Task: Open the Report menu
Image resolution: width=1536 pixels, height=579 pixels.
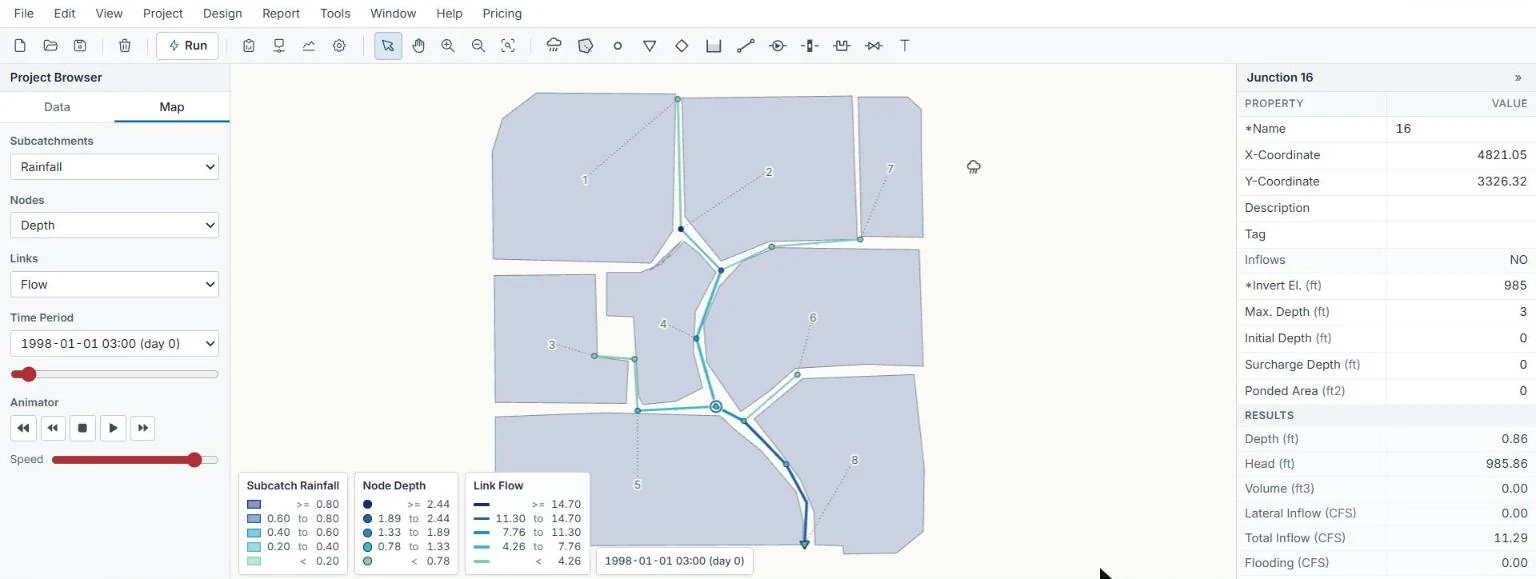Action: click(281, 13)
